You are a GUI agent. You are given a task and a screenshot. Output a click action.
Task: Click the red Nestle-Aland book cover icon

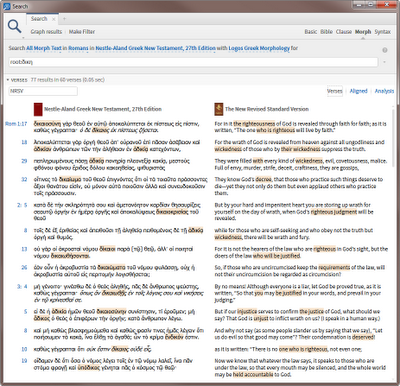(38, 109)
